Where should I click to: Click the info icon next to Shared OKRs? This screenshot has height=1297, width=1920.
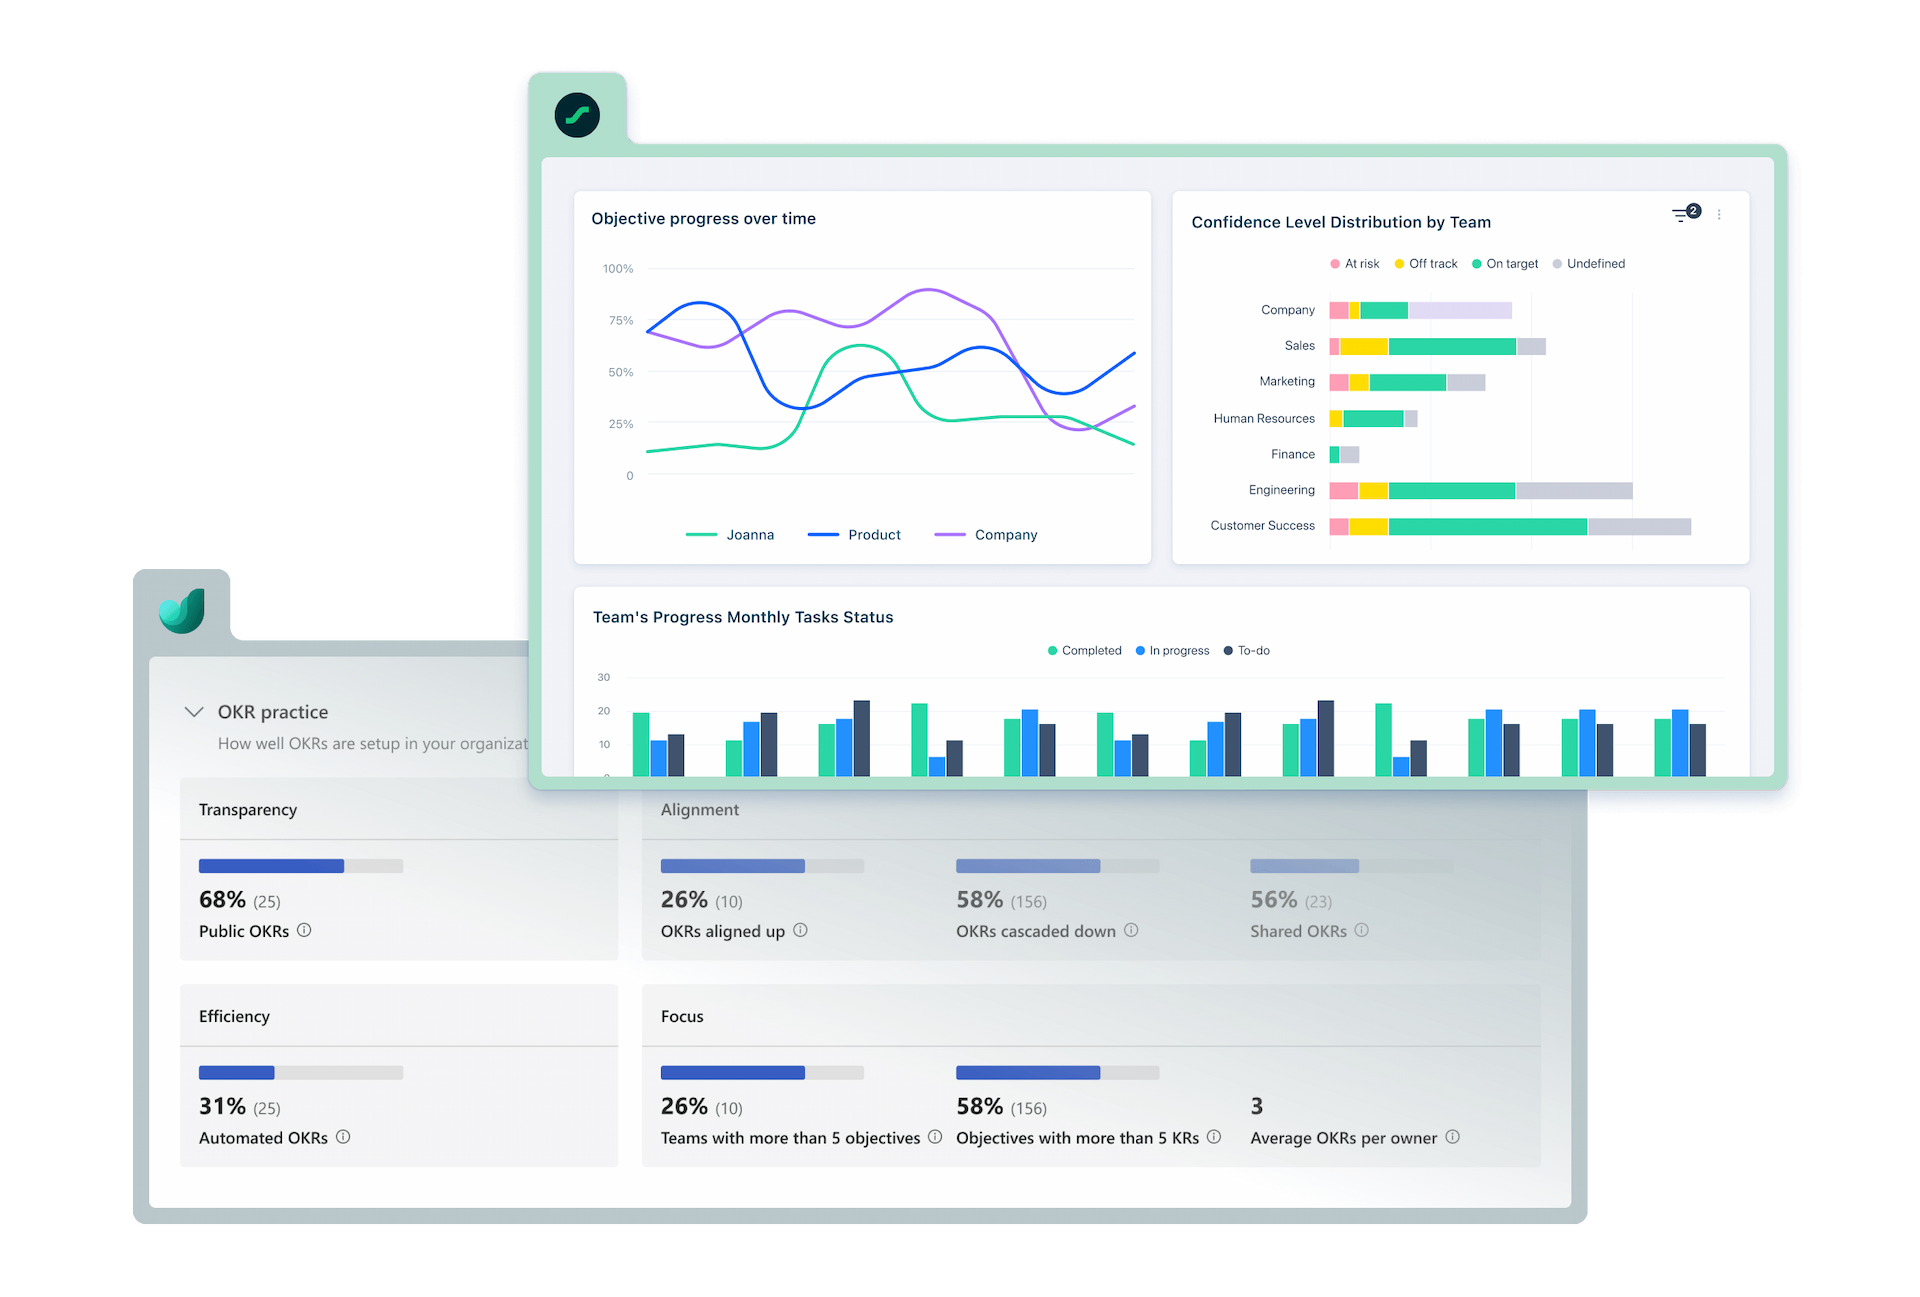click(1362, 931)
